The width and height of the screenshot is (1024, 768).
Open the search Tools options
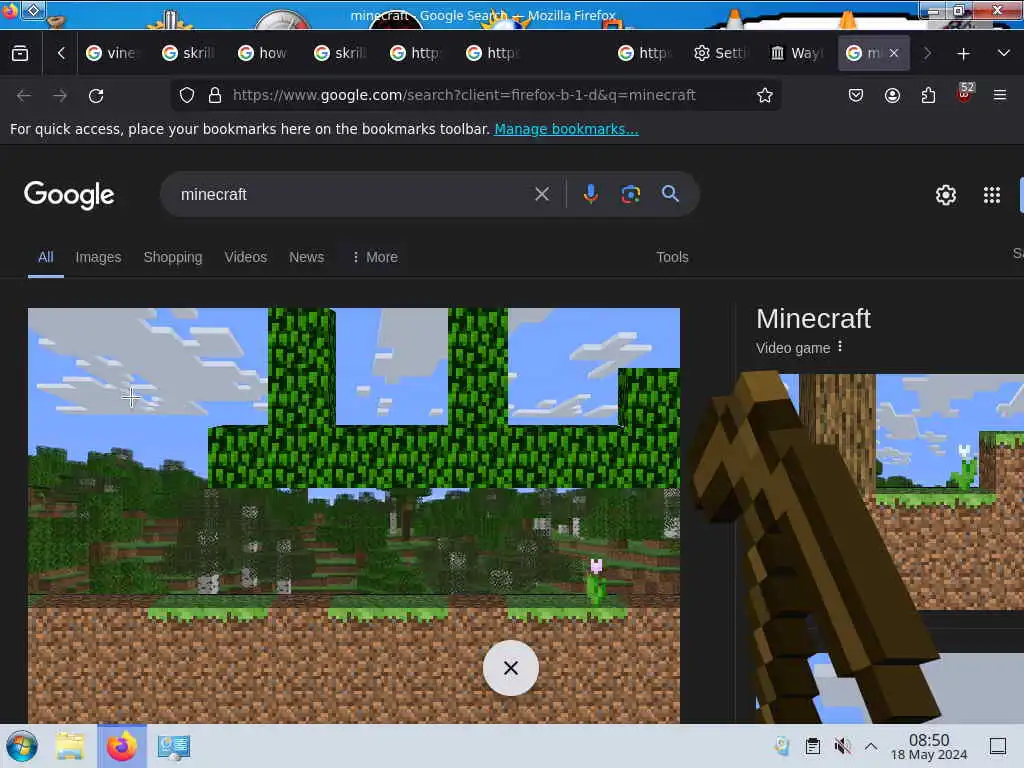(672, 257)
